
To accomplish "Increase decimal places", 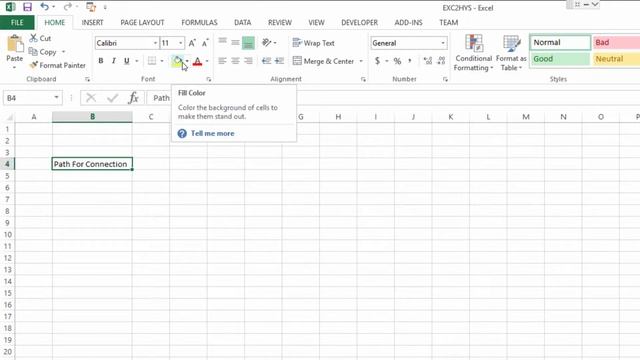I will (428, 61).
